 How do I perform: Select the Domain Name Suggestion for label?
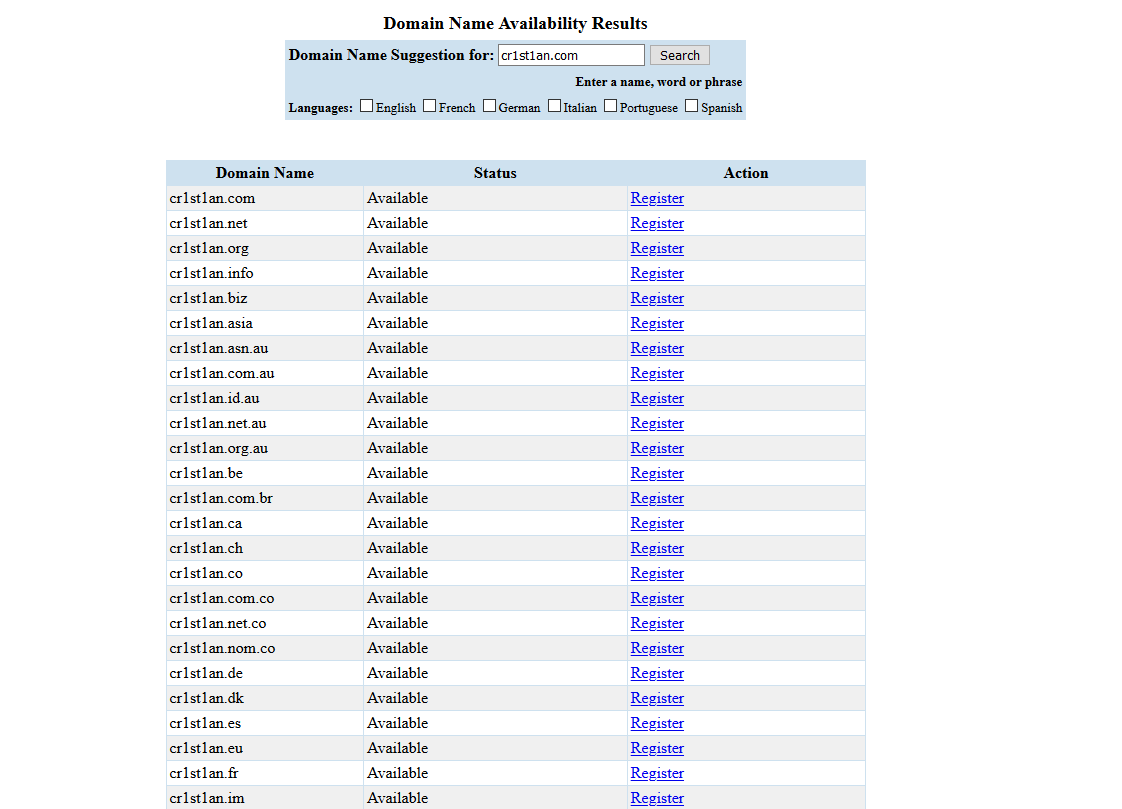pyautogui.click(x=391, y=55)
